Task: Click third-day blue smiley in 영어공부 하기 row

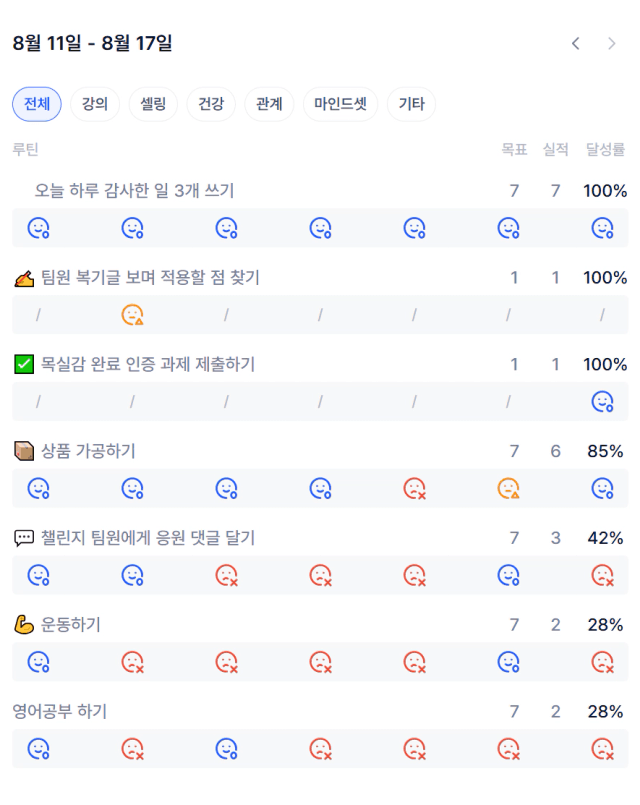Action: coord(226,749)
